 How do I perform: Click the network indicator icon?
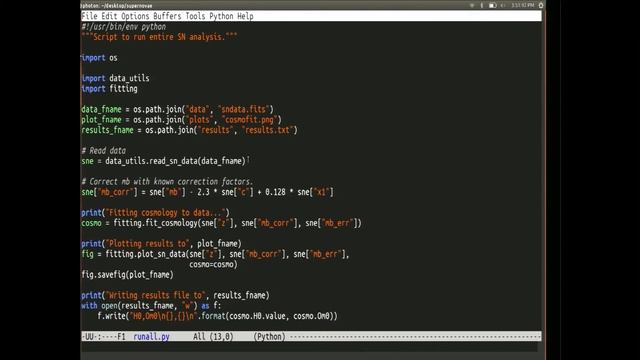coord(472,5)
